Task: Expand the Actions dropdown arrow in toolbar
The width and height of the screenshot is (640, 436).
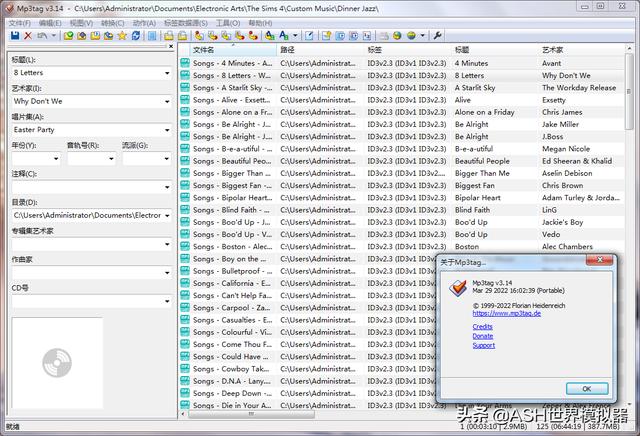Action: click(295, 36)
